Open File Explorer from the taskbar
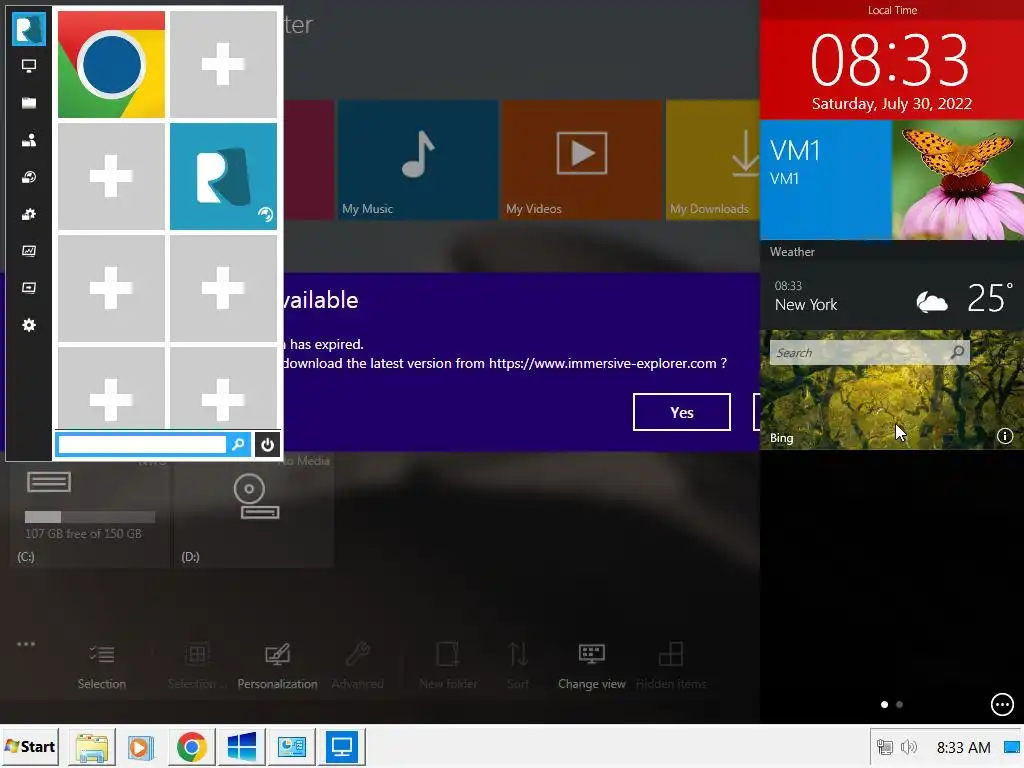Viewport: 1024px width, 768px height. pos(92,746)
